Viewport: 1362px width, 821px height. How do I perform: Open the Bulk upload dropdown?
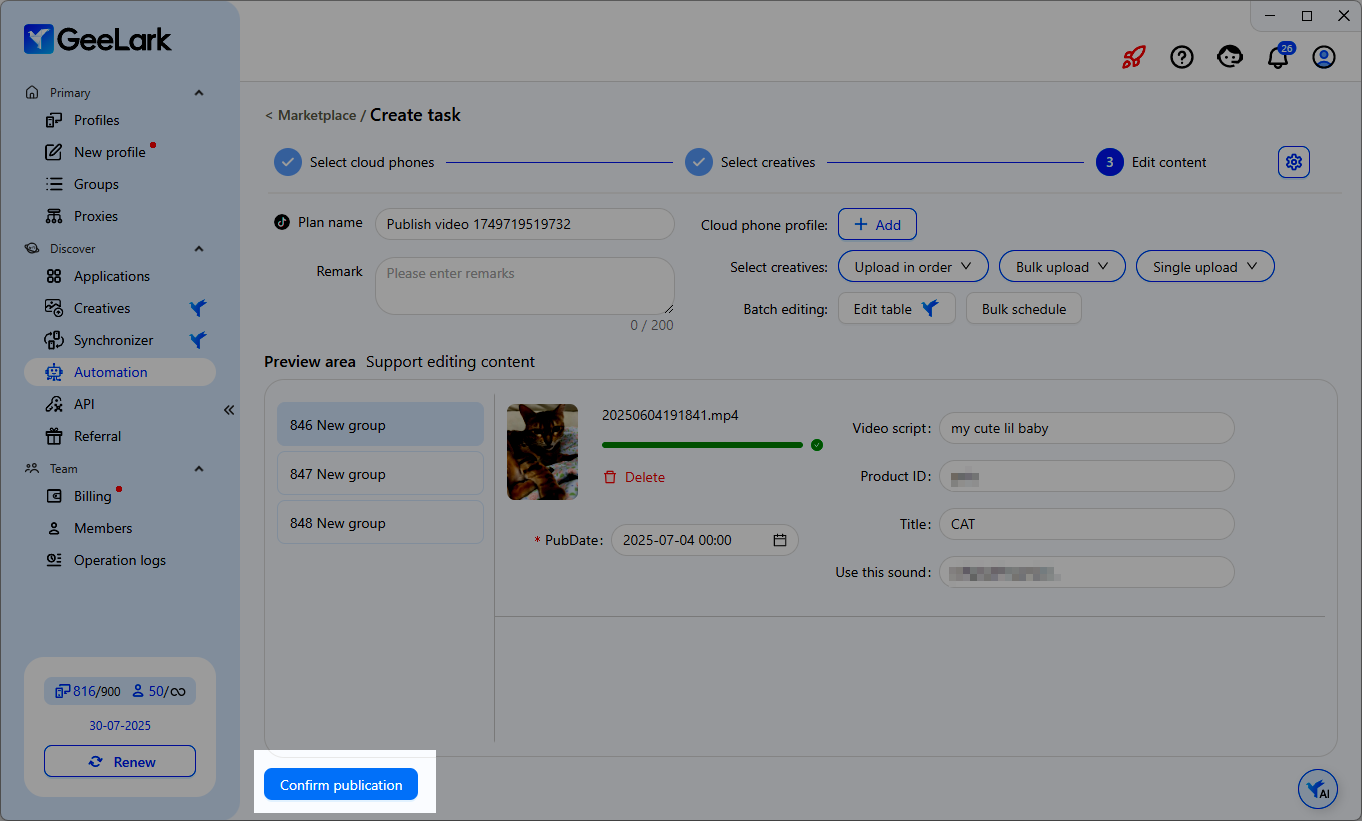pyautogui.click(x=1062, y=267)
